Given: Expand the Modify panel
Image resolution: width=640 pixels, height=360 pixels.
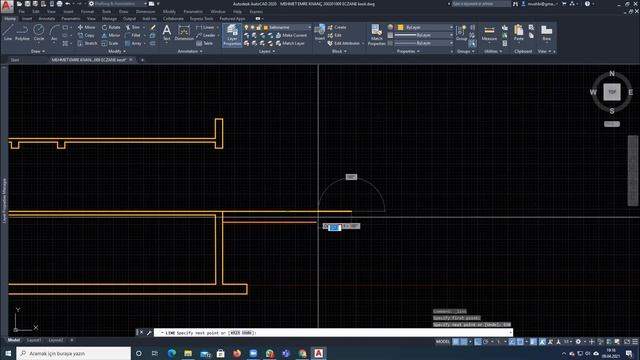Looking at the screenshot, I should [117, 51].
